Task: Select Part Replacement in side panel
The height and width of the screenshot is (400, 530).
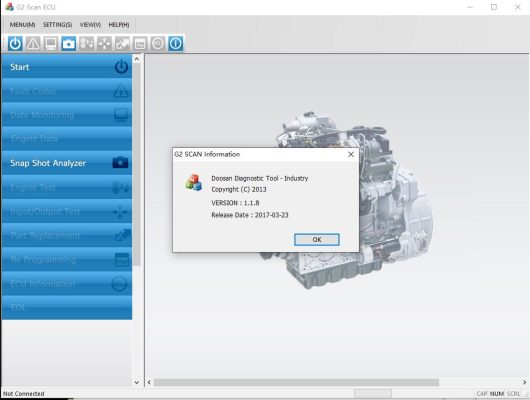Action: [67, 235]
